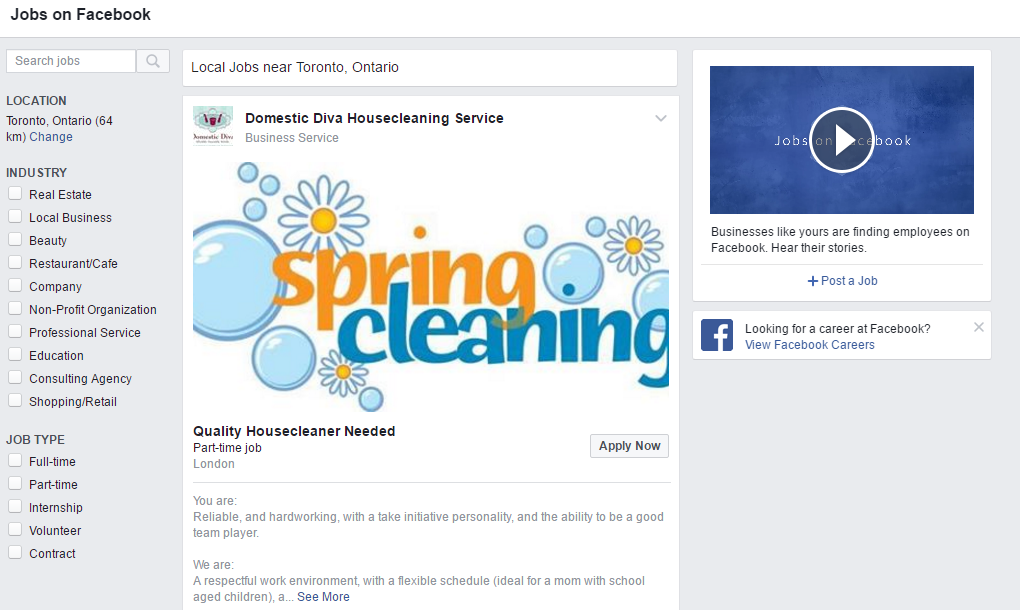Image resolution: width=1020 pixels, height=610 pixels.
Task: Click the 'Part-time job' label in posting
Action: [227, 448]
